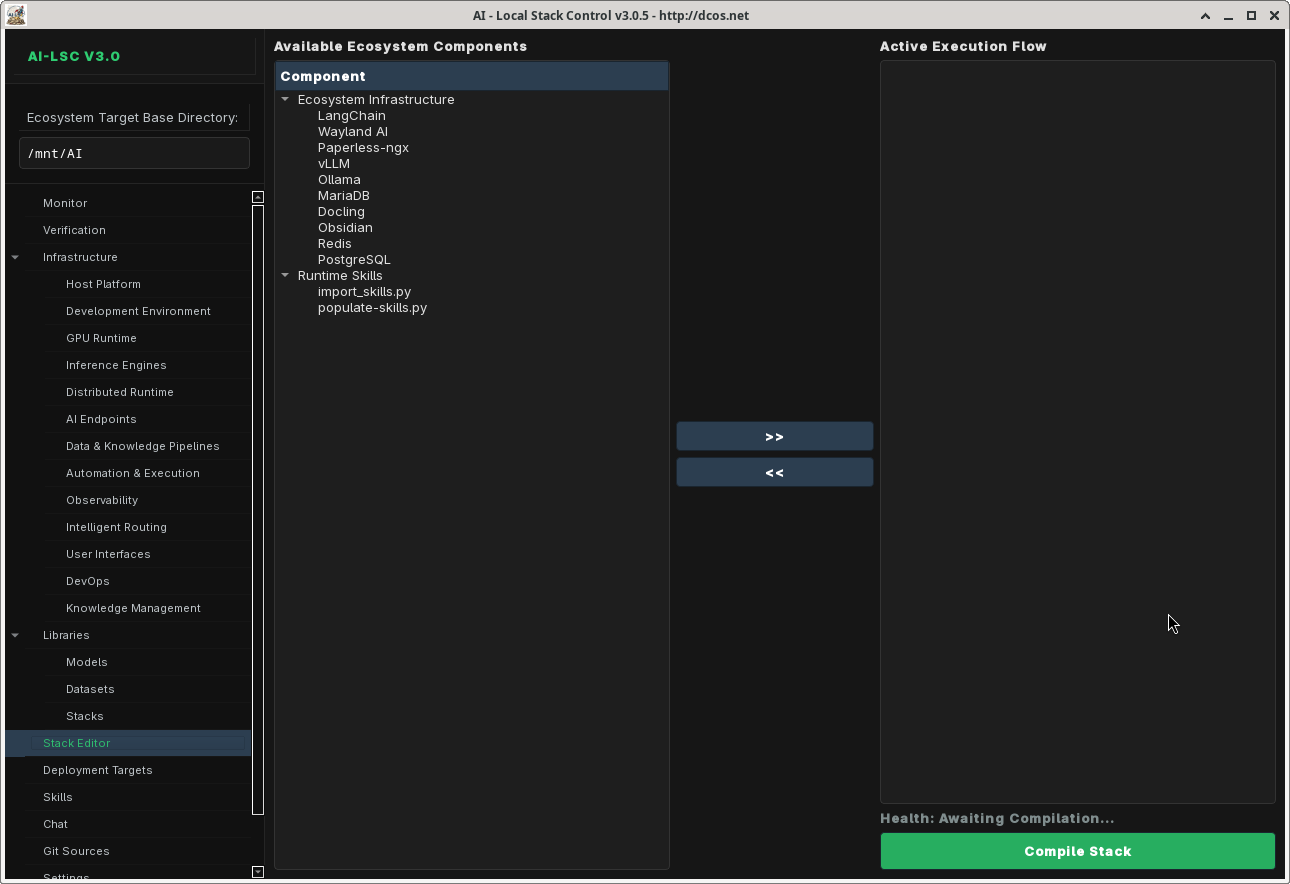Select User Interfaces in the sidebar
Image resolution: width=1290 pixels, height=884 pixels.
pos(108,554)
